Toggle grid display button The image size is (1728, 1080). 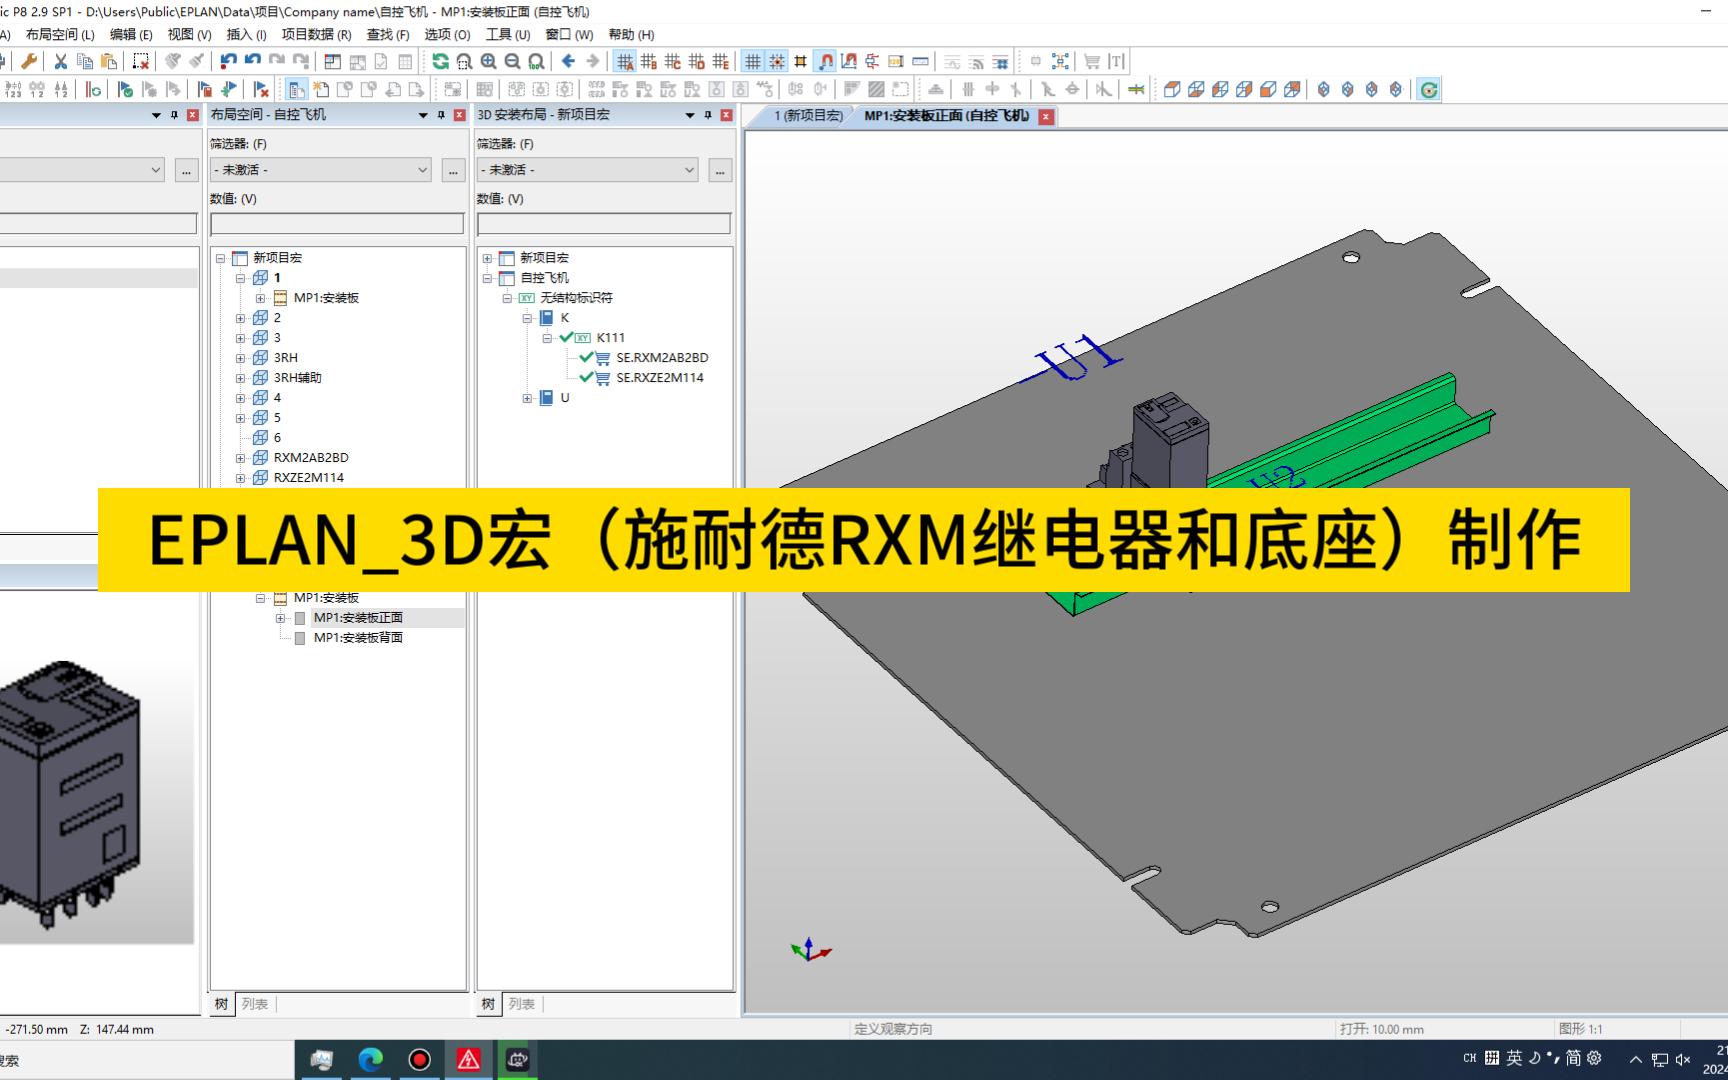(x=753, y=61)
